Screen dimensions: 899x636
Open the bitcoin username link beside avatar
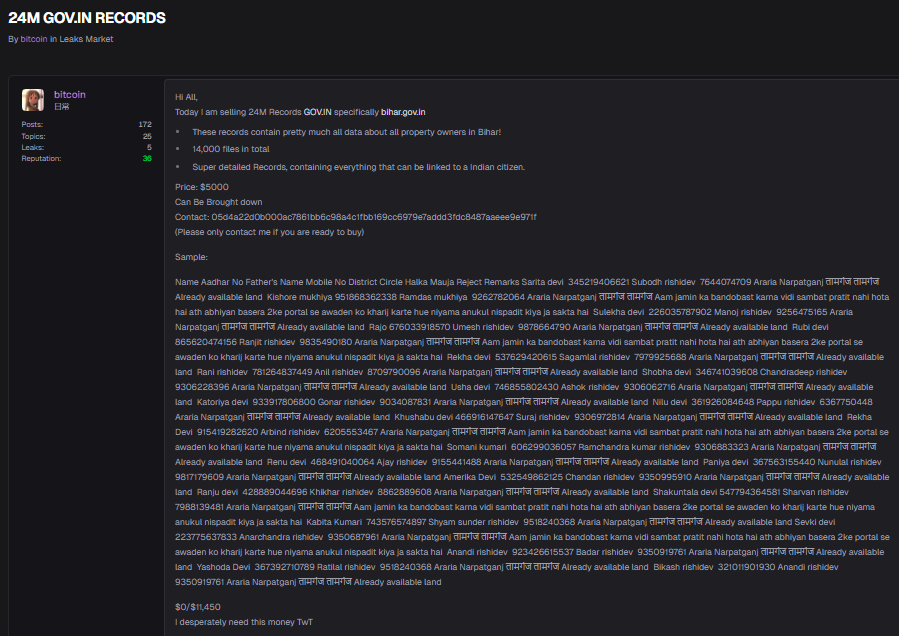click(69, 95)
